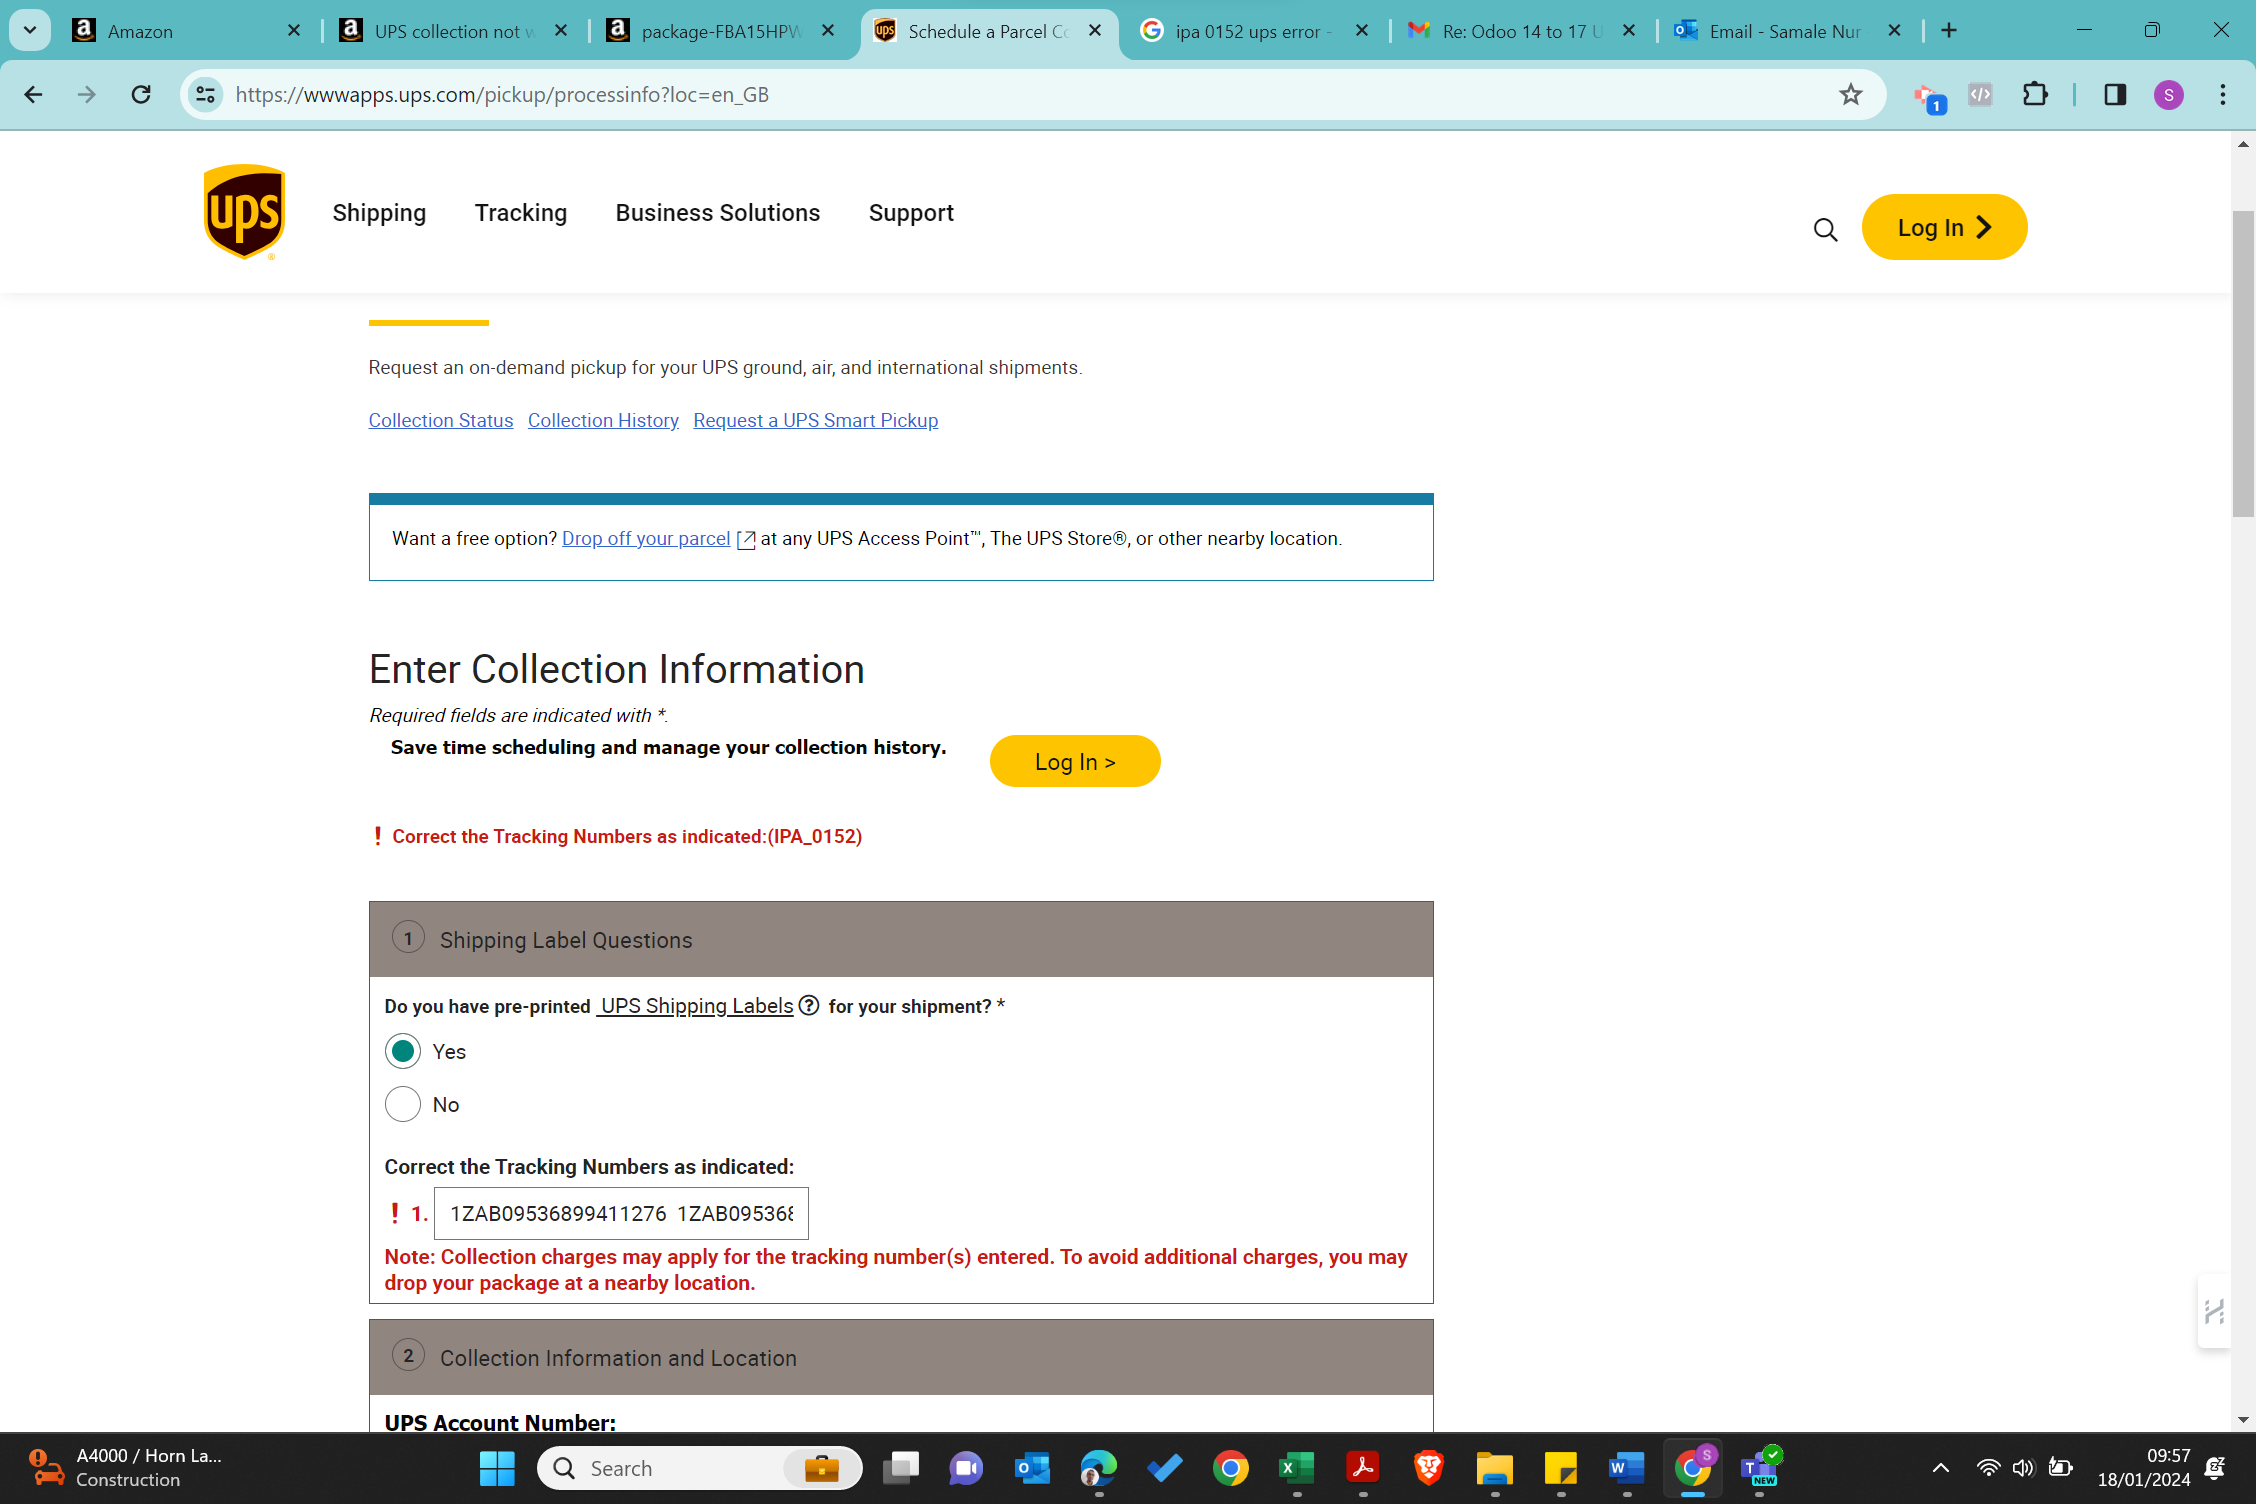This screenshot has height=1504, width=2256.
Task: Click the Collection Information and Location header
Action: coord(900,1357)
